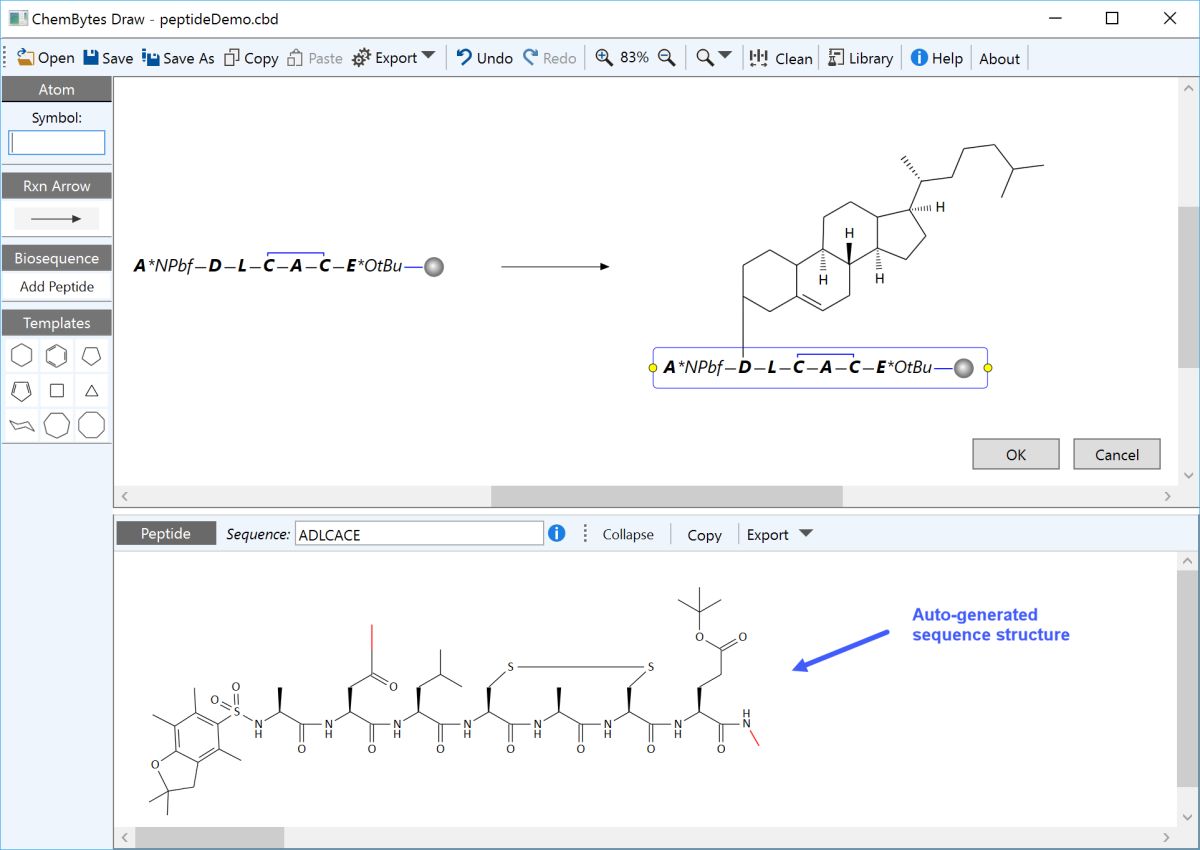Image resolution: width=1200 pixels, height=850 pixels.
Task: Open the Library panel
Action: 860,58
